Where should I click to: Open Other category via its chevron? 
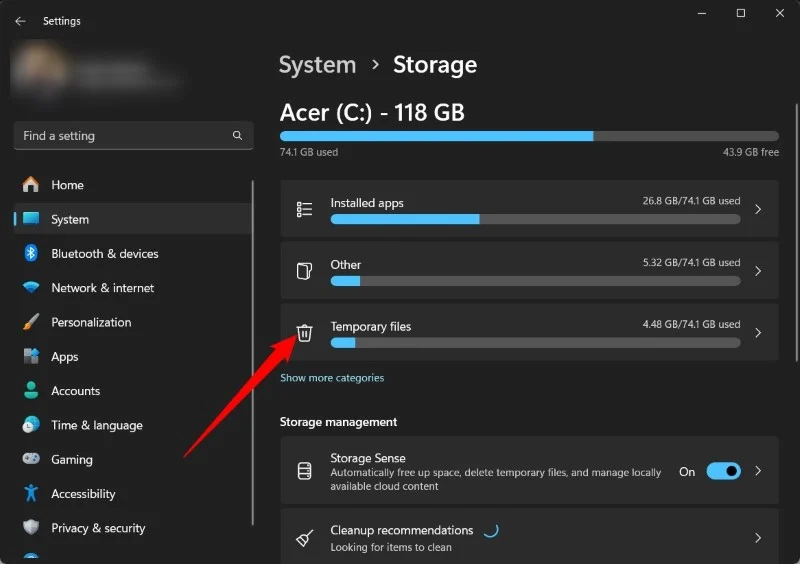click(758, 271)
